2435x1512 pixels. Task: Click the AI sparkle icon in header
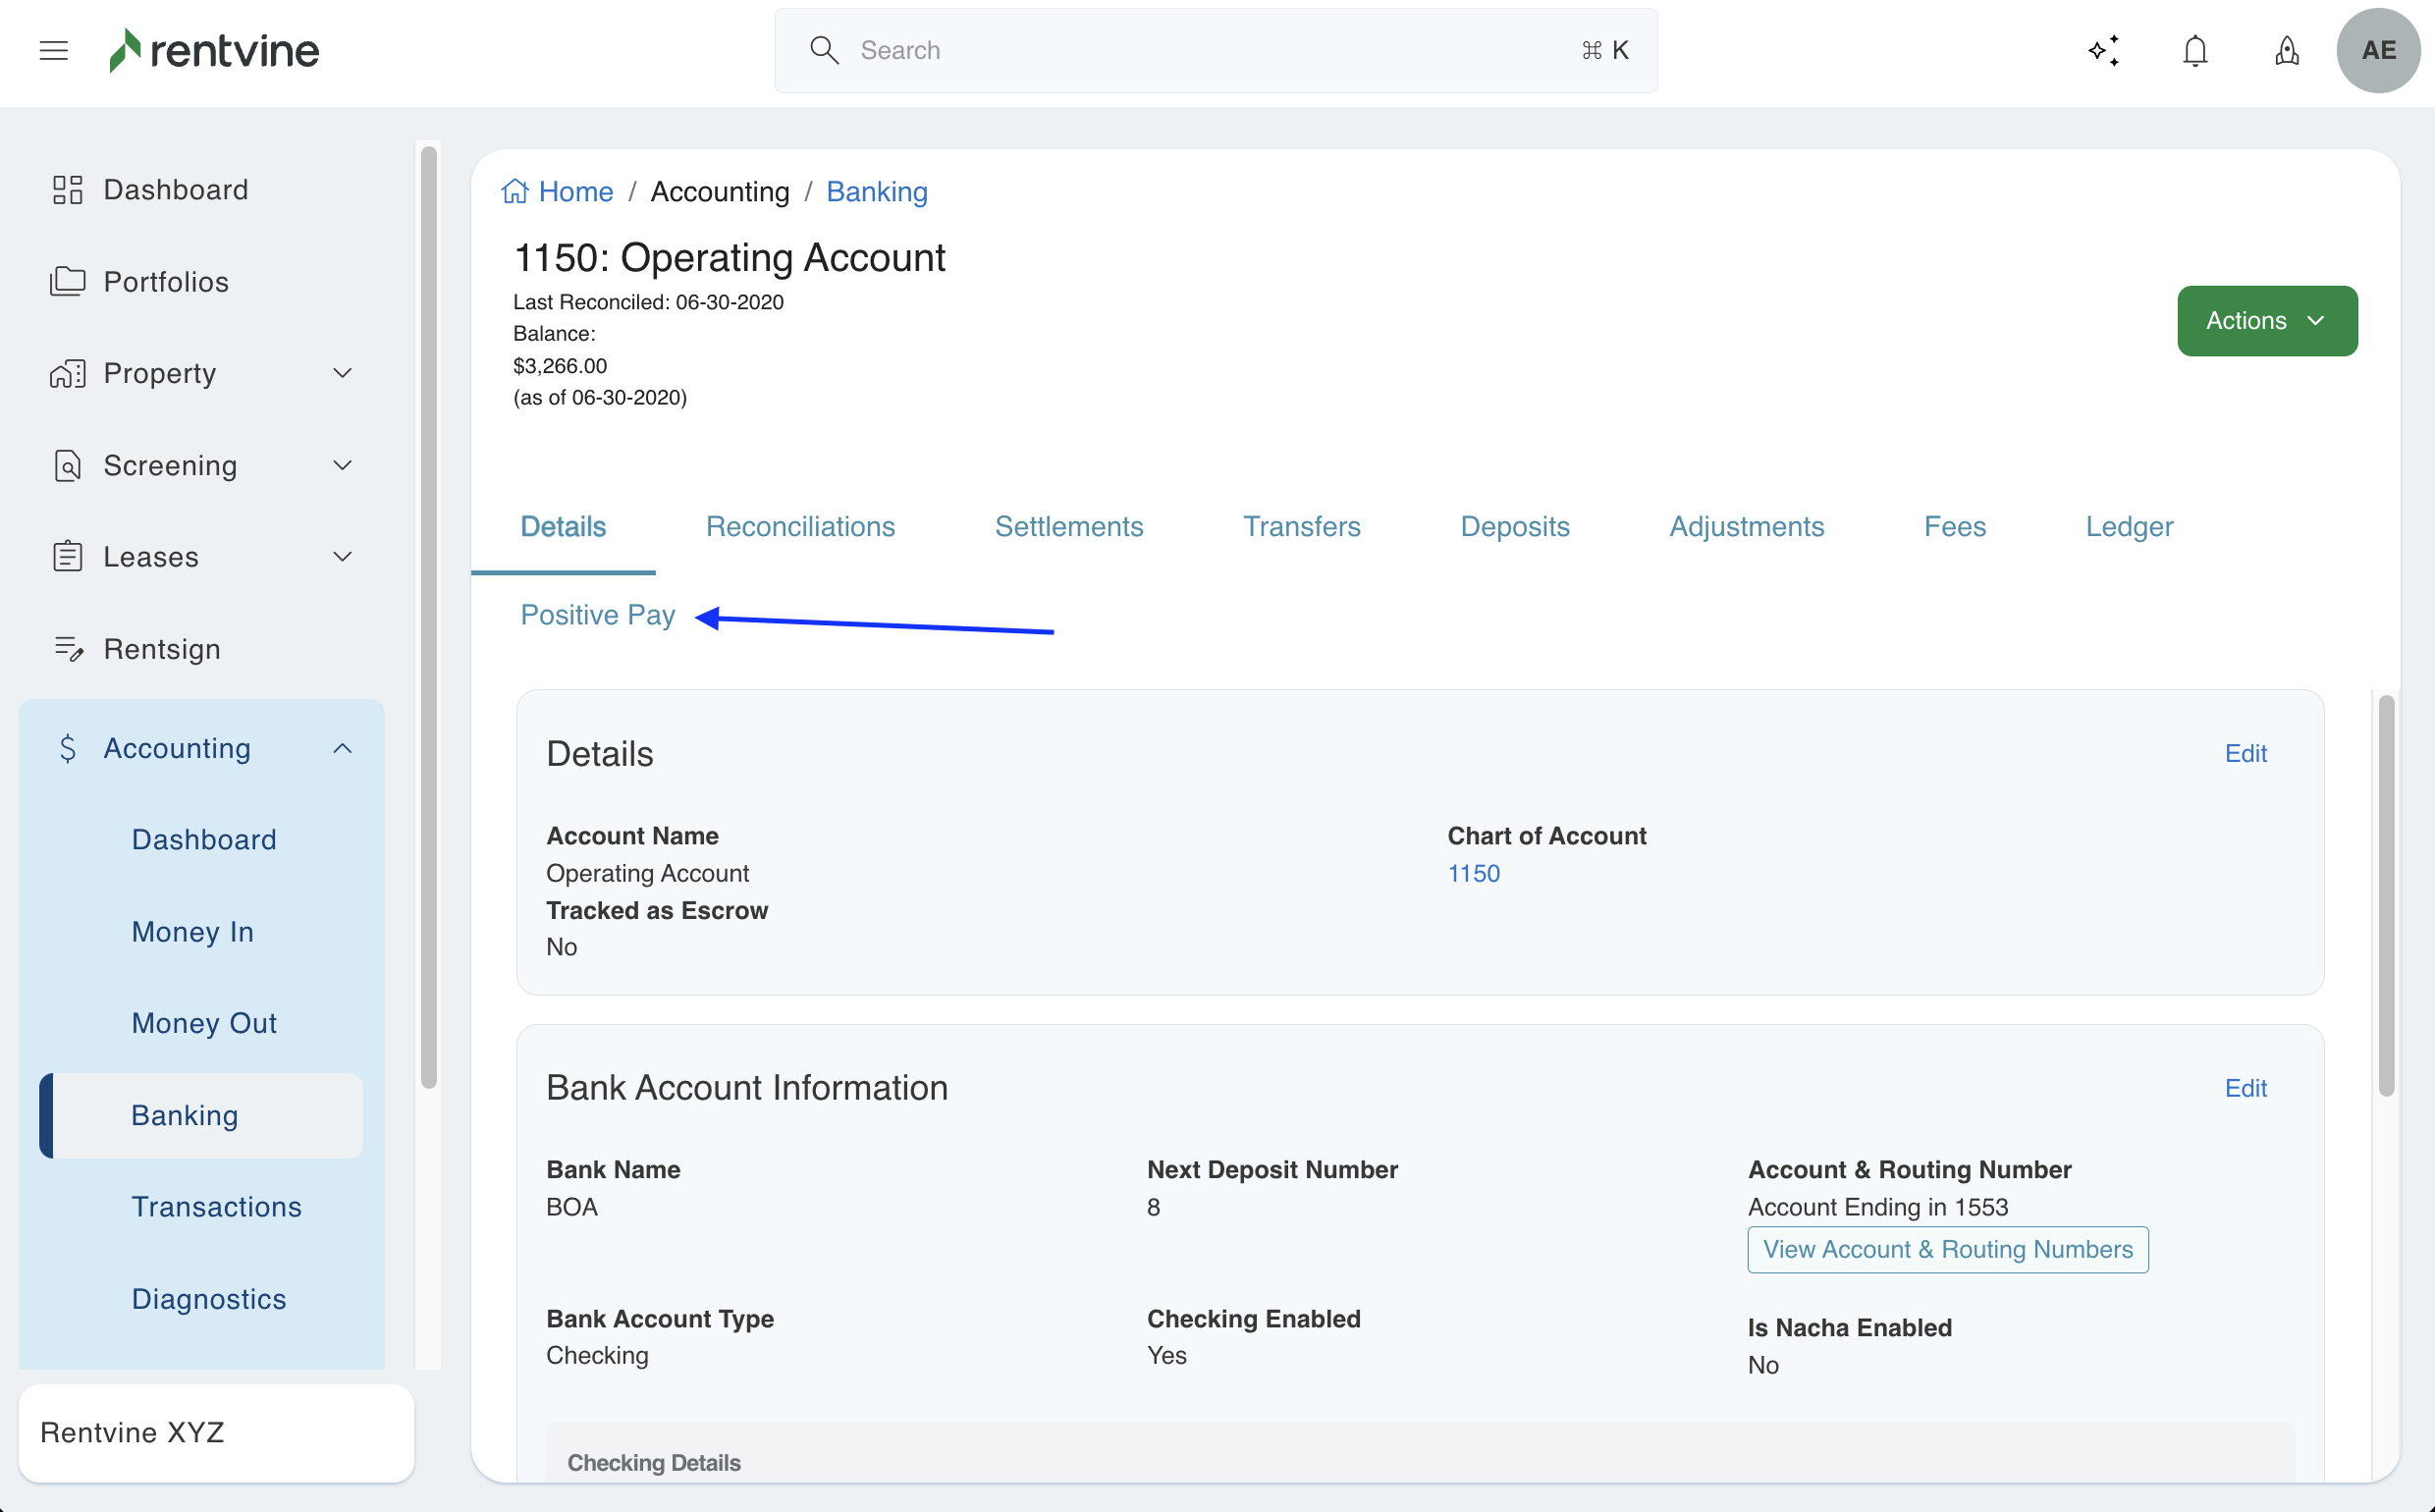click(2103, 50)
